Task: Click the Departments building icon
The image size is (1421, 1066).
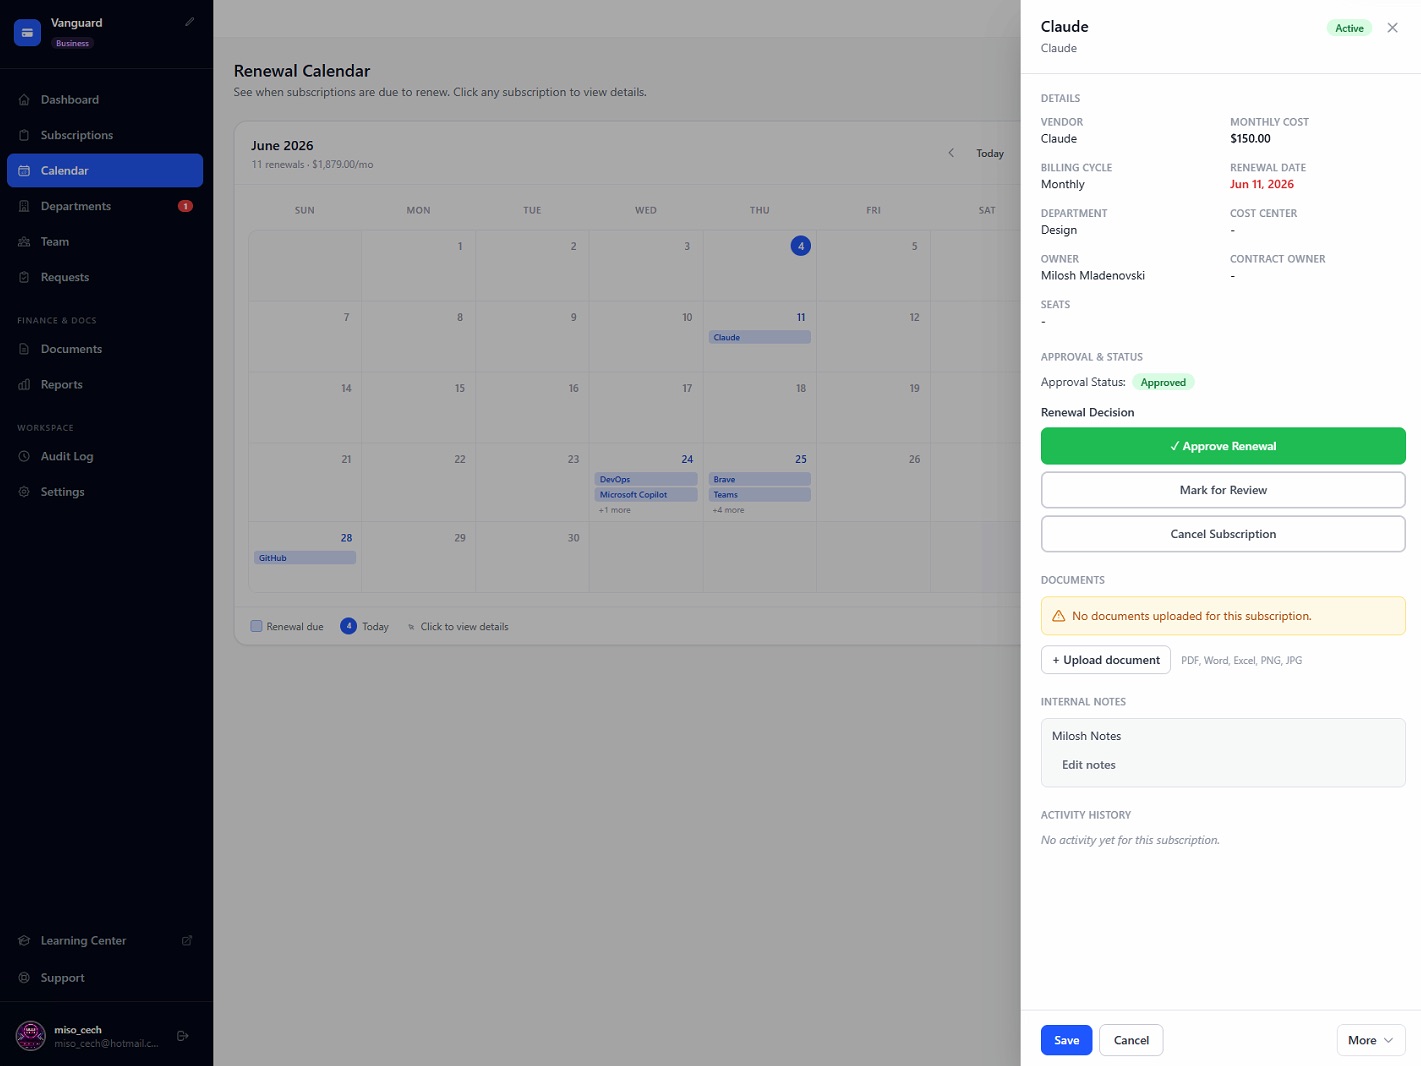Action: click(24, 206)
